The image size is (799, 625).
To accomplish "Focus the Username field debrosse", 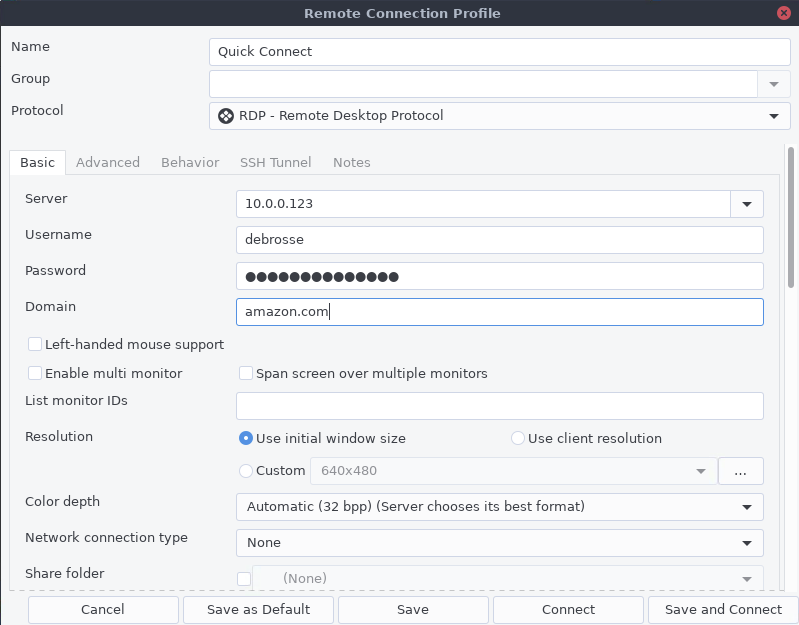I will click(499, 240).
